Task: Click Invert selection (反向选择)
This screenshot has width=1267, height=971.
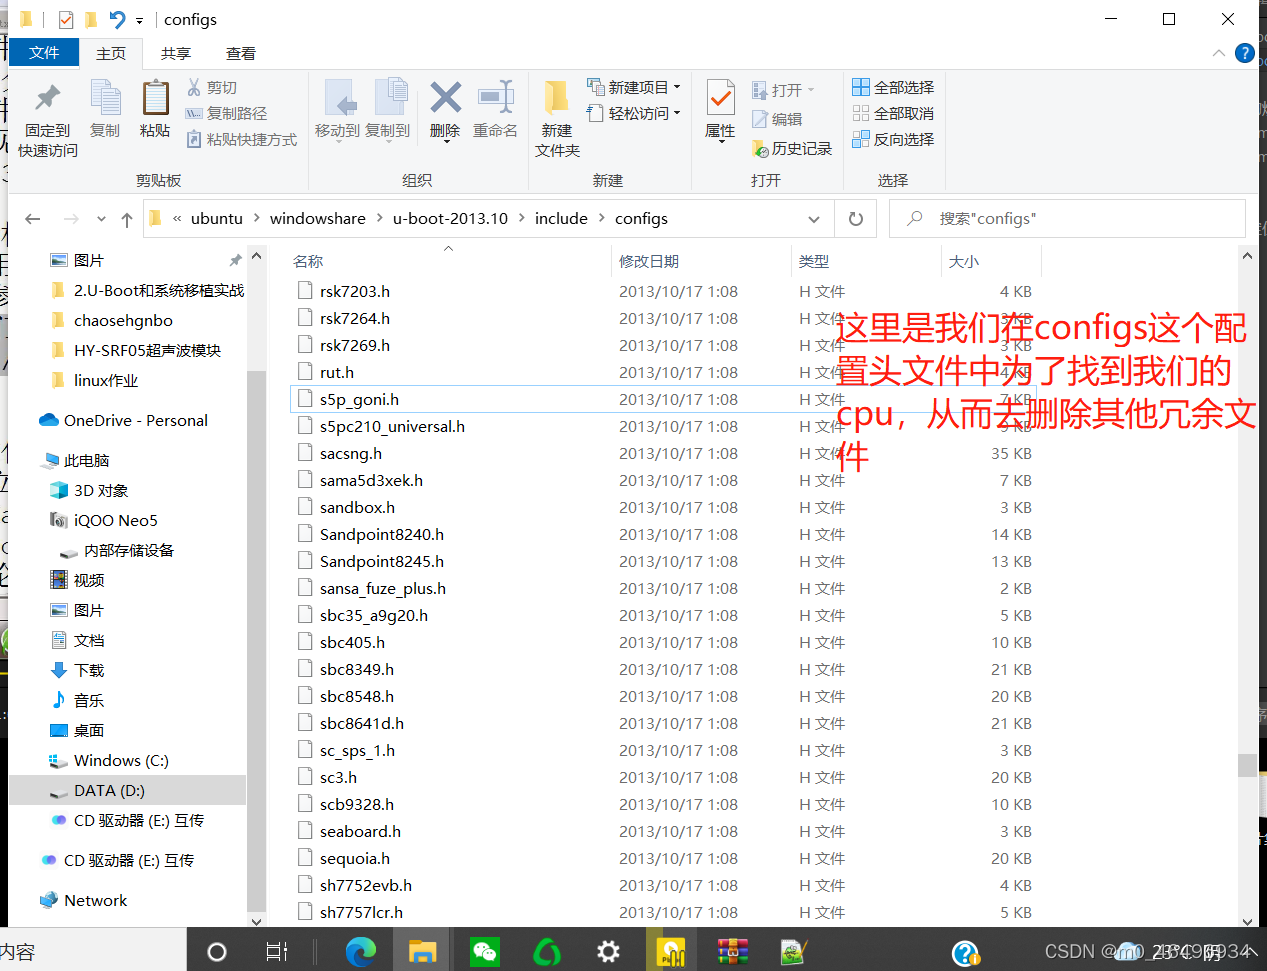Action: tap(893, 140)
